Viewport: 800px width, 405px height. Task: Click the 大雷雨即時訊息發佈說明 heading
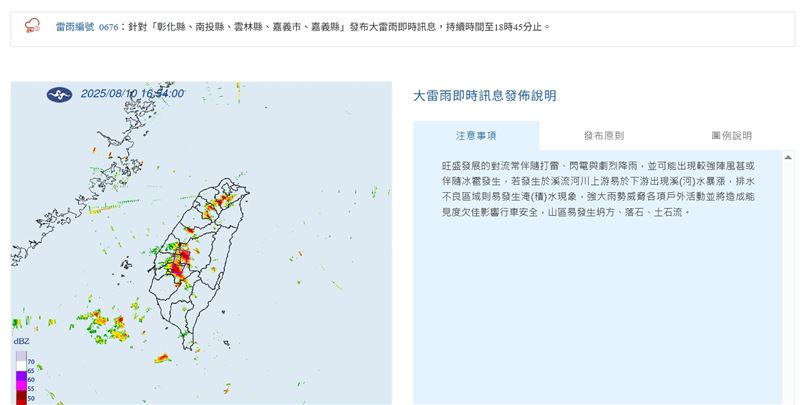(x=485, y=96)
